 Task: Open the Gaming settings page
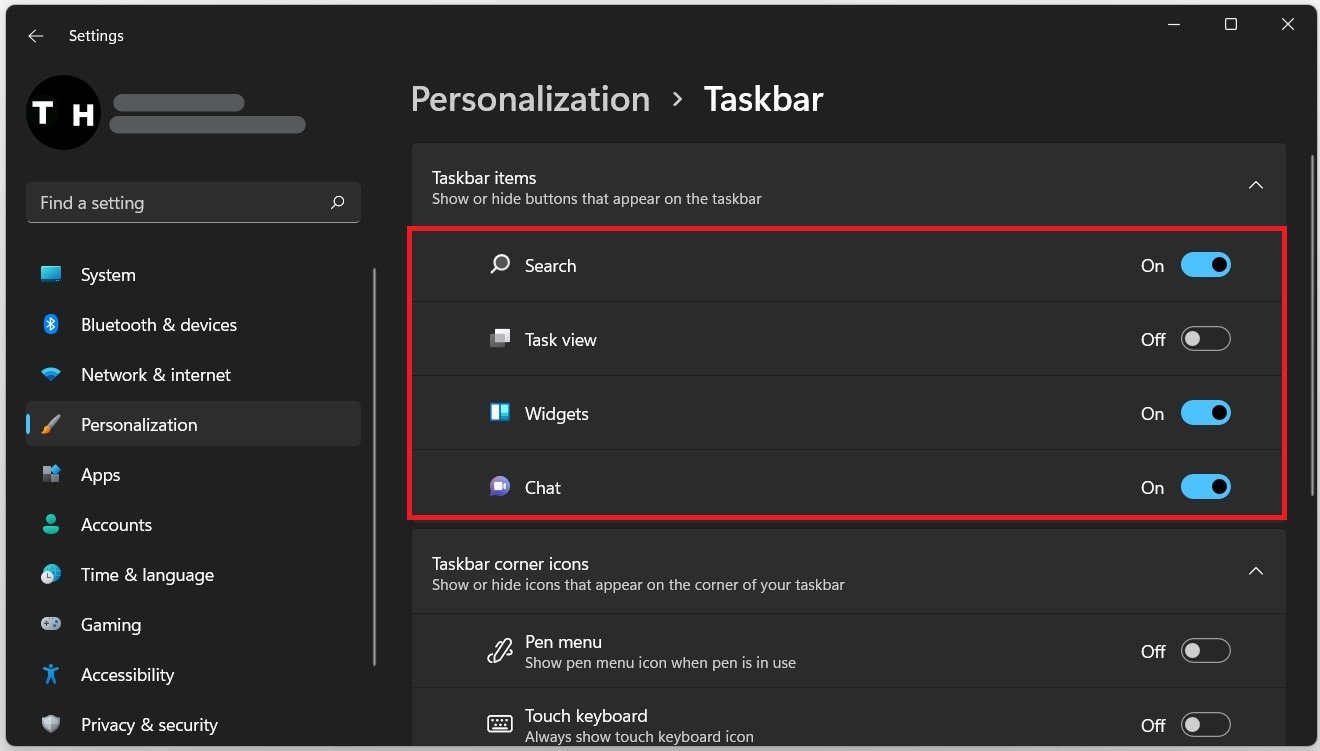coord(194,625)
